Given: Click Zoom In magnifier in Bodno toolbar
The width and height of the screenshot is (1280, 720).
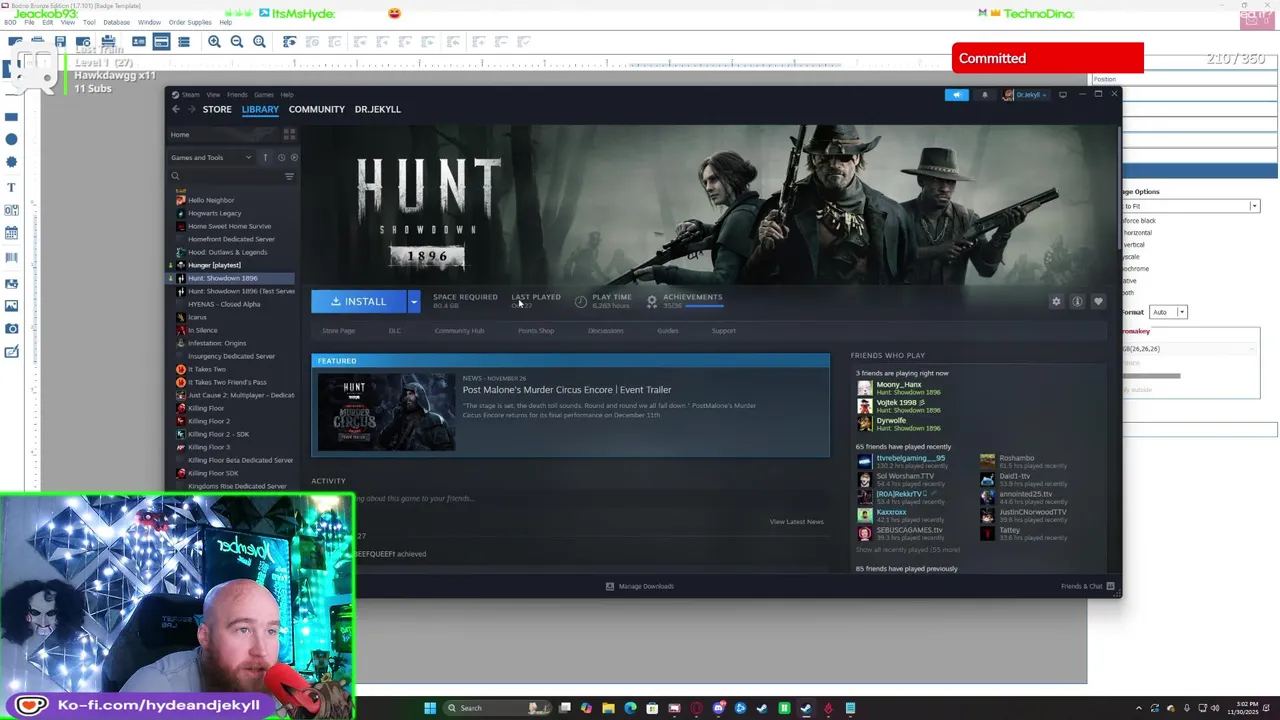Looking at the screenshot, I should 214,41.
